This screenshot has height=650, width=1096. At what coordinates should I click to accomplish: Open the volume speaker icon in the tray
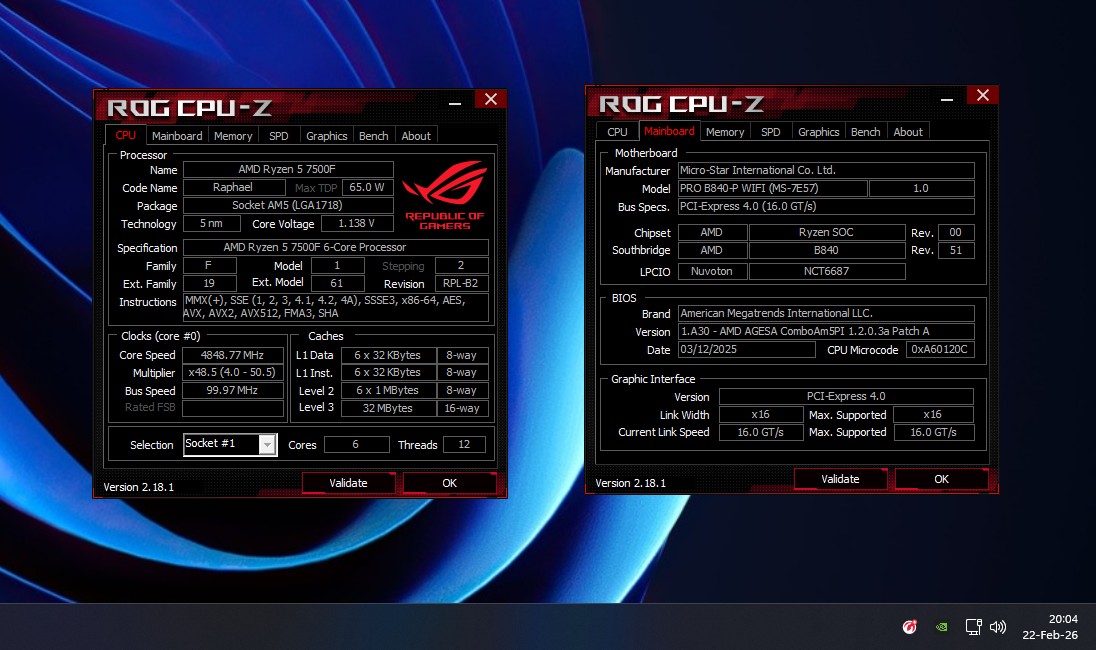click(997, 627)
